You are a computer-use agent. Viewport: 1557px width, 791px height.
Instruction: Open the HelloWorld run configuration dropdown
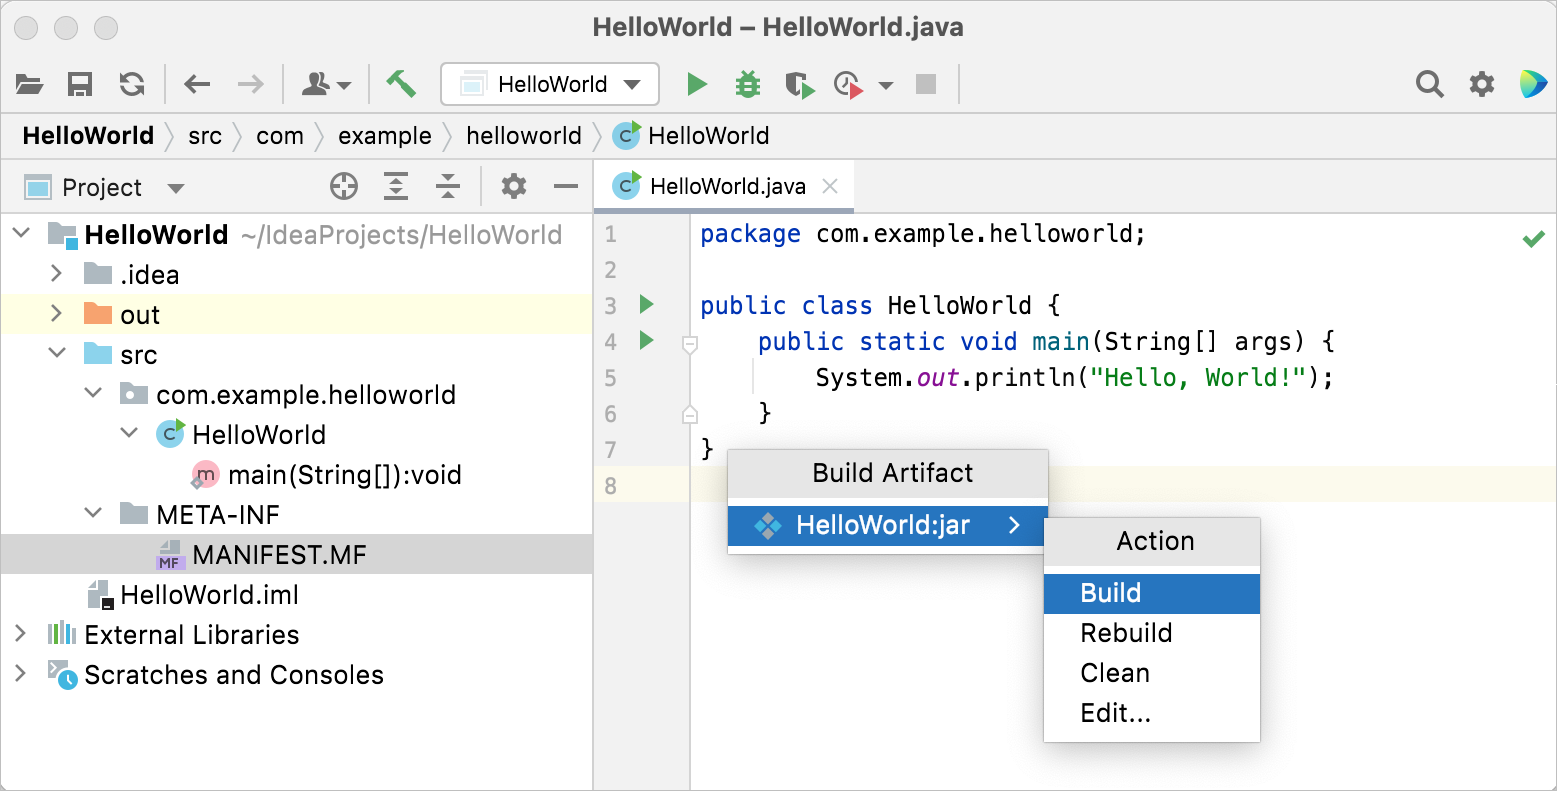coord(634,84)
